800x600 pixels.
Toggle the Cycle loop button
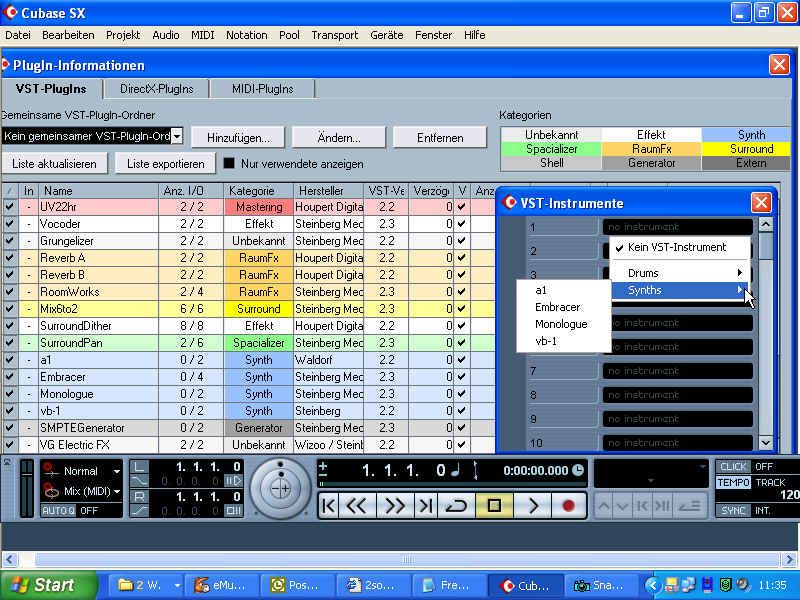click(456, 506)
